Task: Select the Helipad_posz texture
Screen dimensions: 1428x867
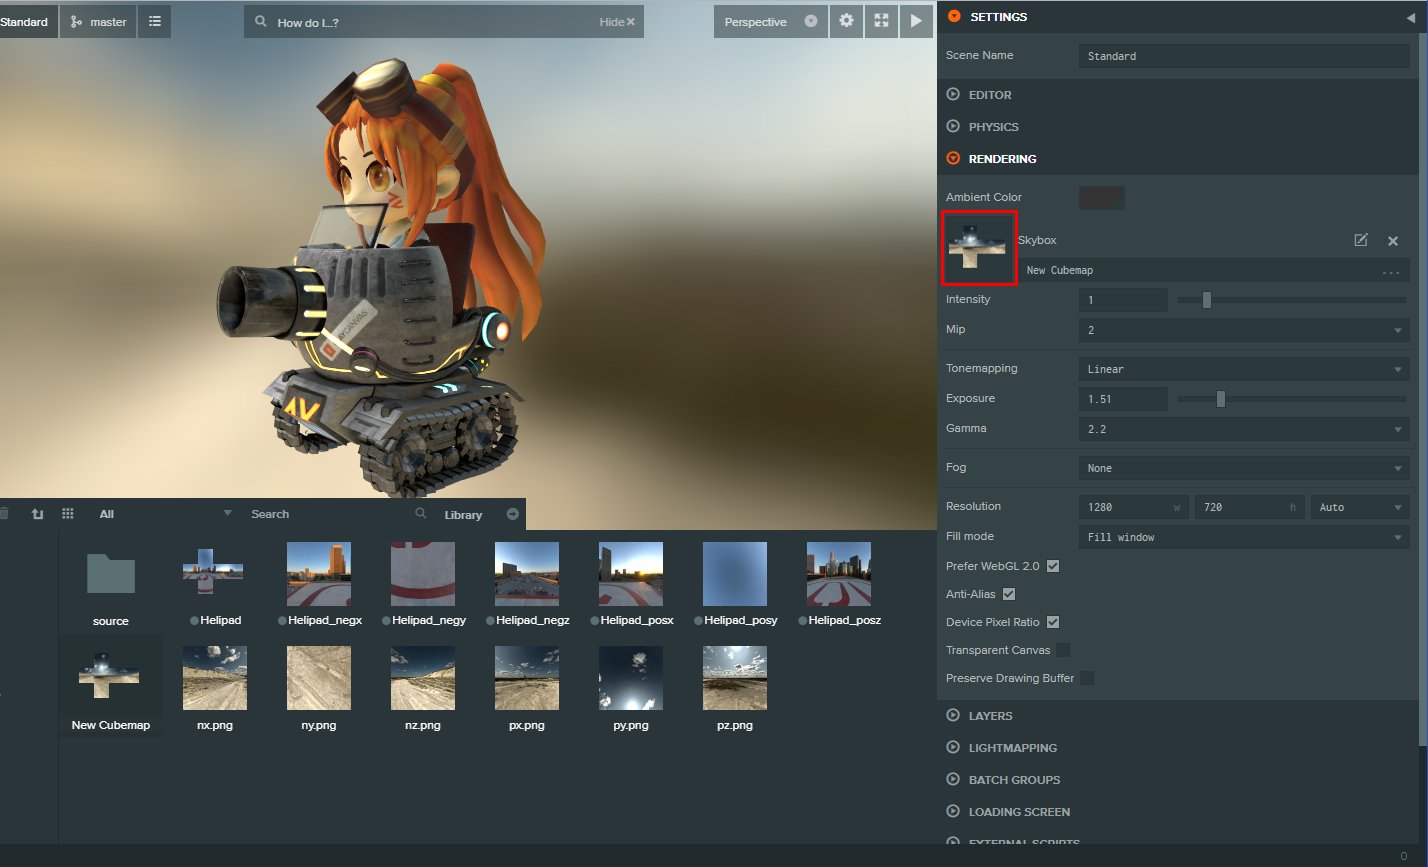Action: pyautogui.click(x=839, y=586)
